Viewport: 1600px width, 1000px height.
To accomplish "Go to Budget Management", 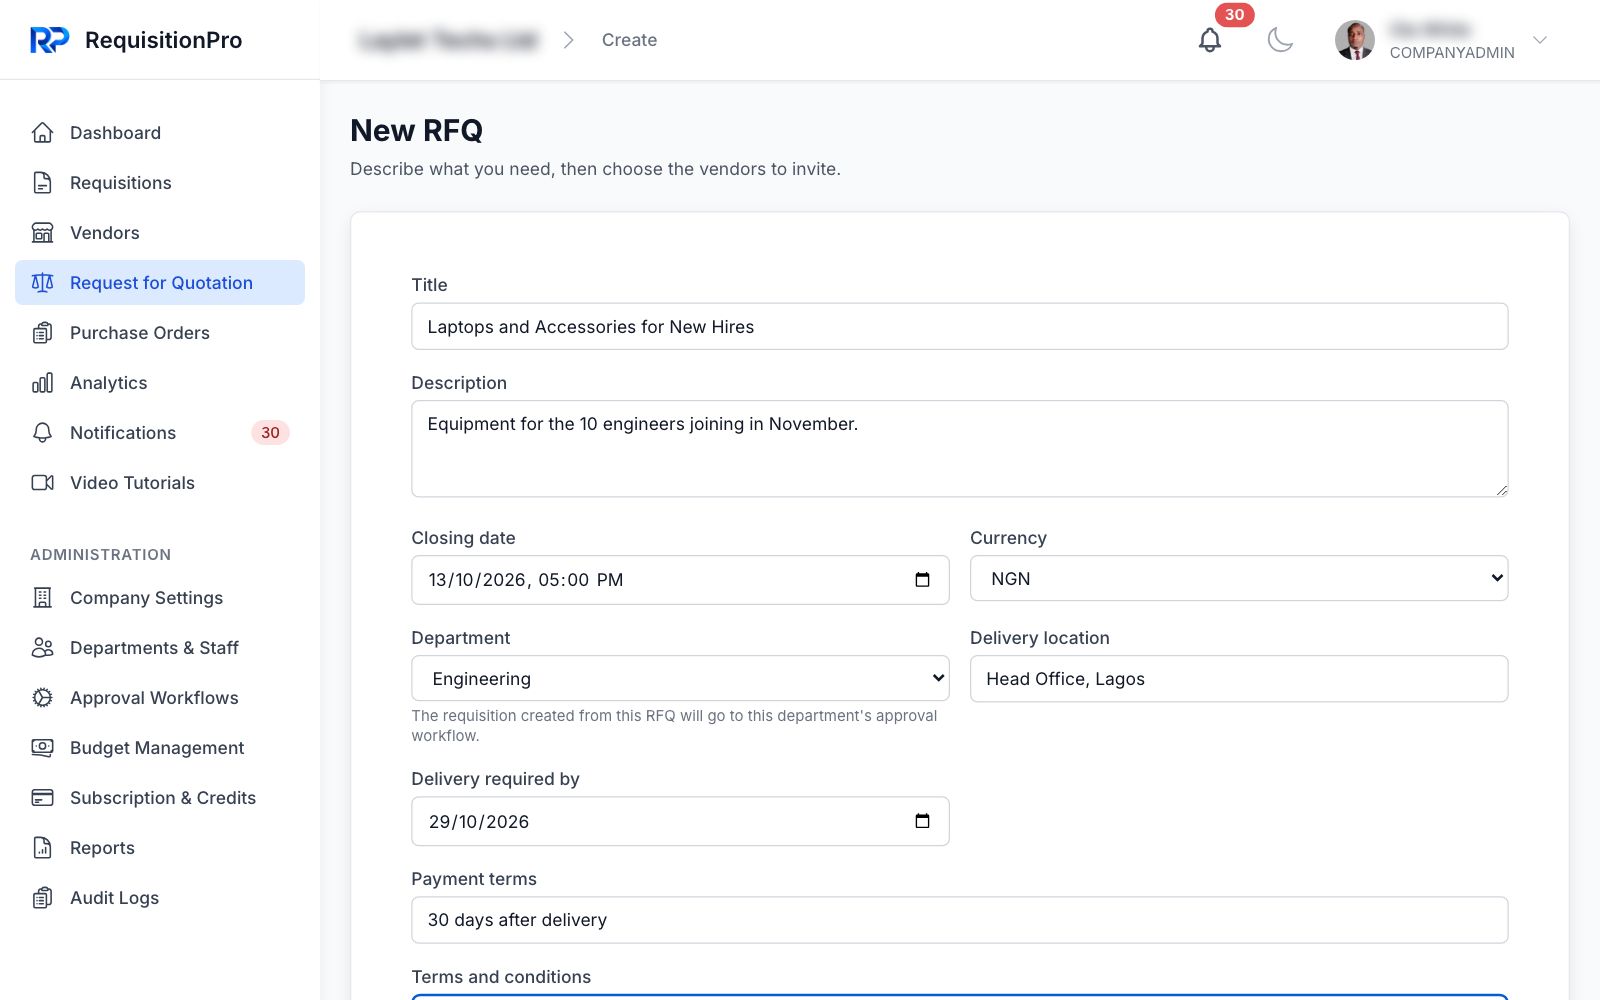I will coord(160,748).
